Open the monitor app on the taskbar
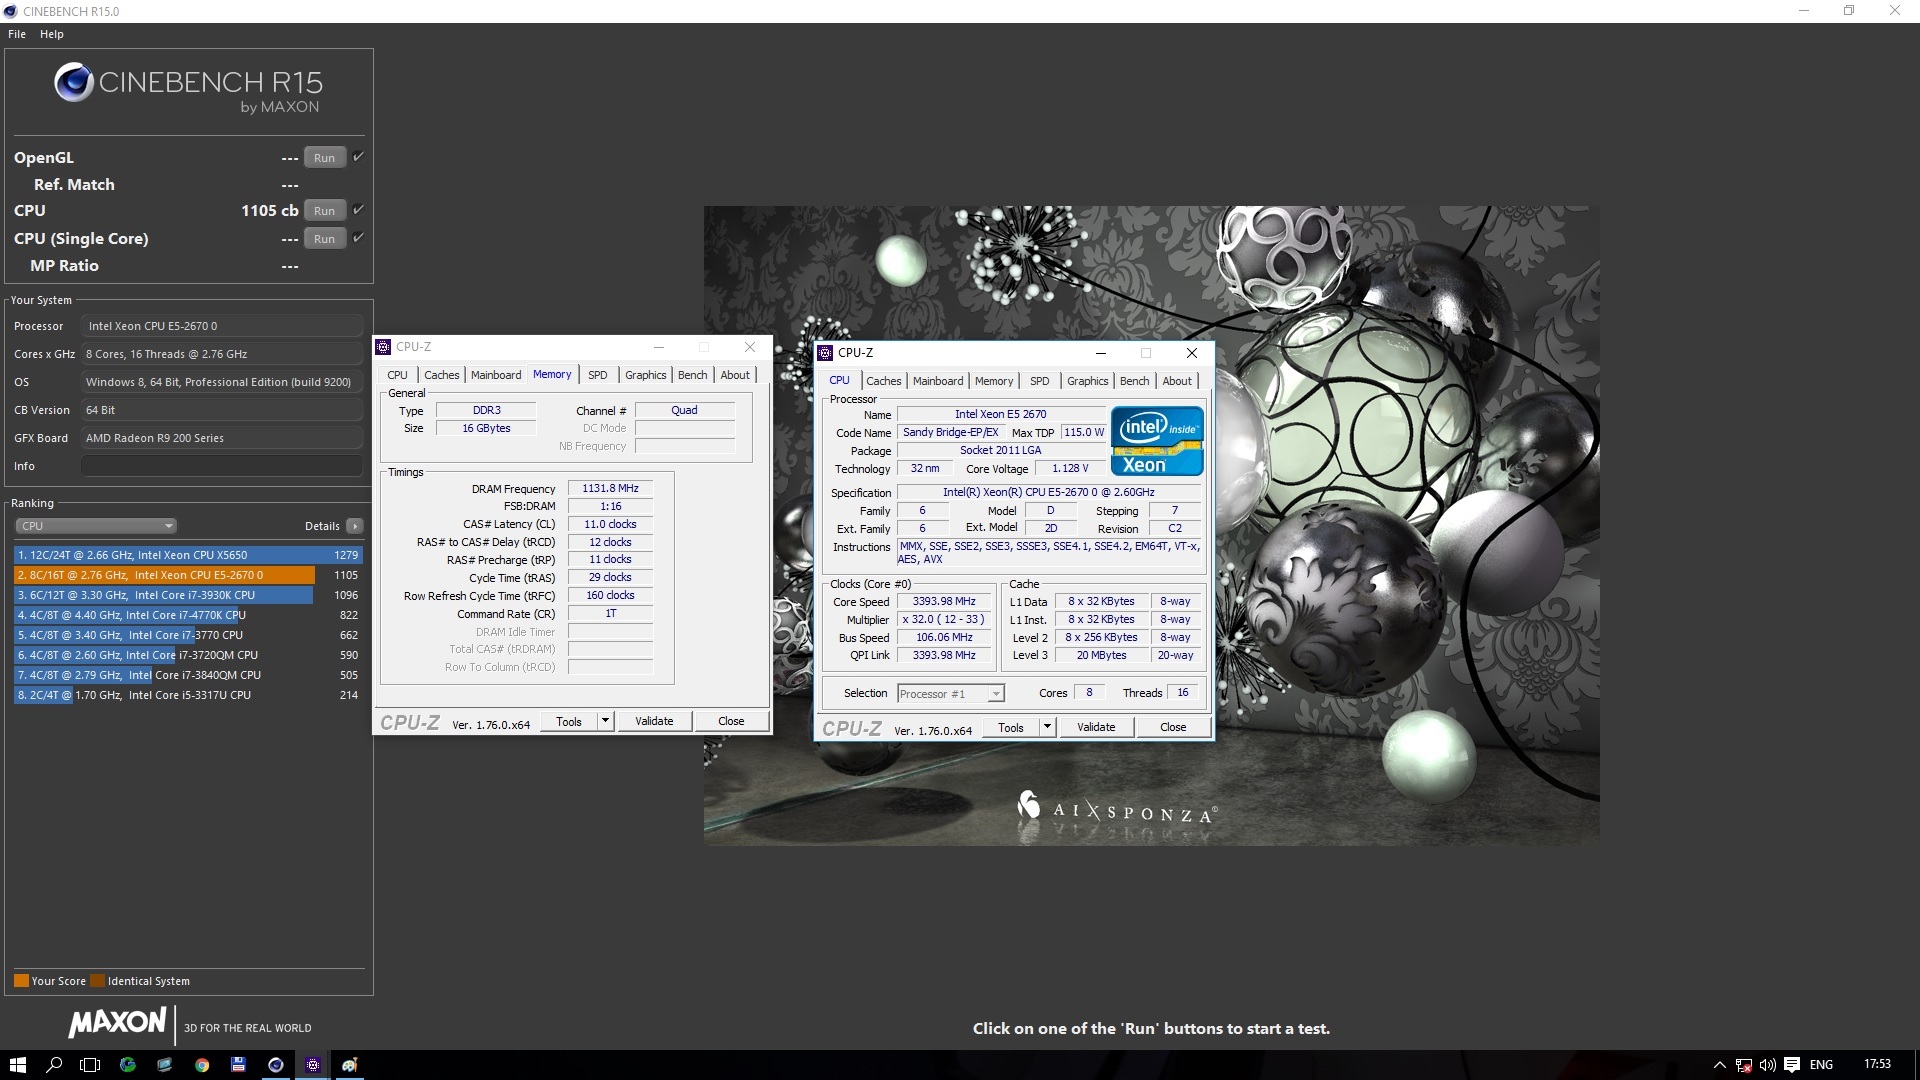Screen dimensions: 1920x1080 pyautogui.click(x=164, y=1065)
